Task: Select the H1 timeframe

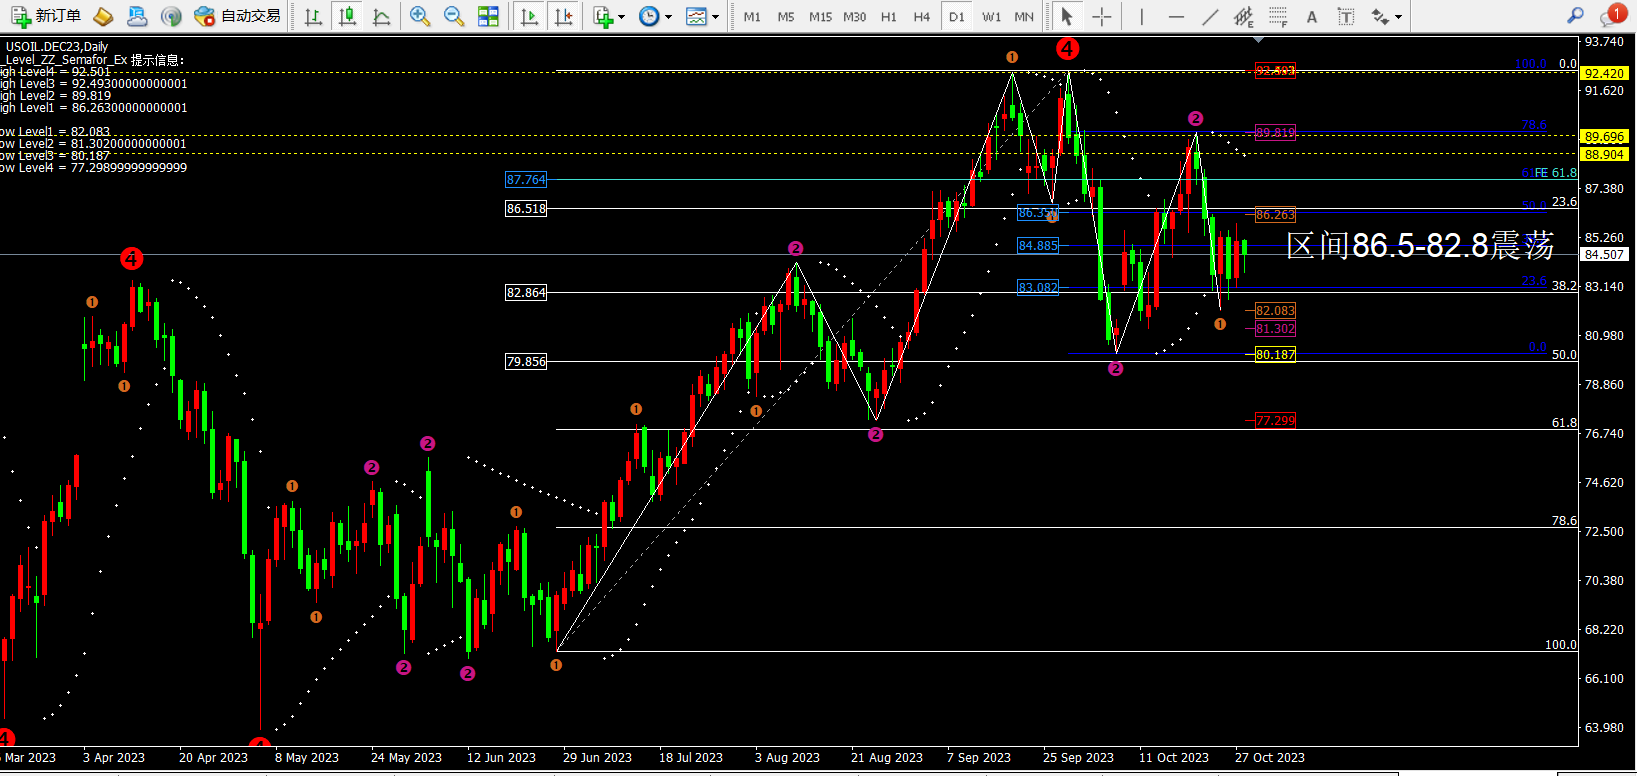Action: click(x=888, y=17)
